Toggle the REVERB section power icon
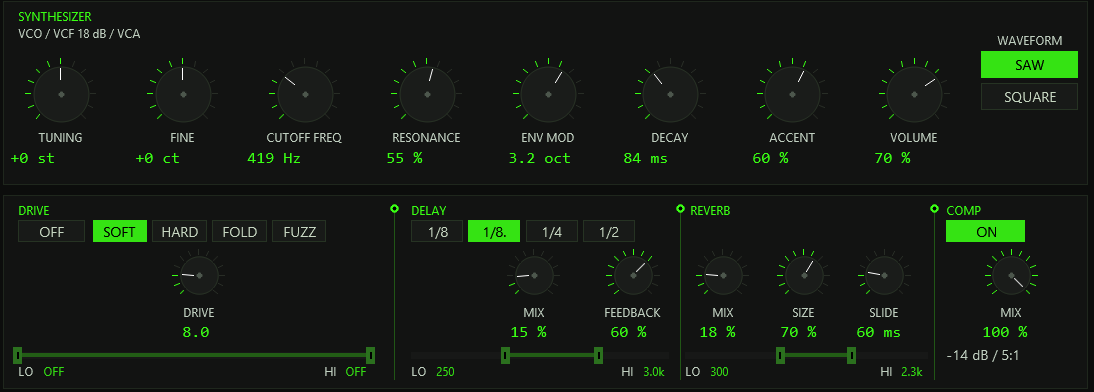Screen dimensions: 1094x392 (680, 209)
